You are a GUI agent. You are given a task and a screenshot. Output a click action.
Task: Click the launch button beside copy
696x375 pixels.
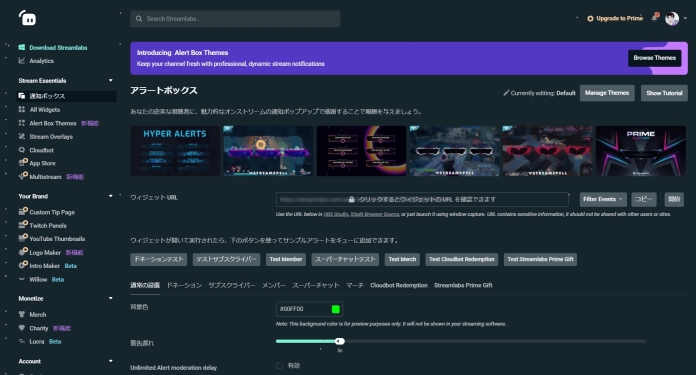coord(674,199)
